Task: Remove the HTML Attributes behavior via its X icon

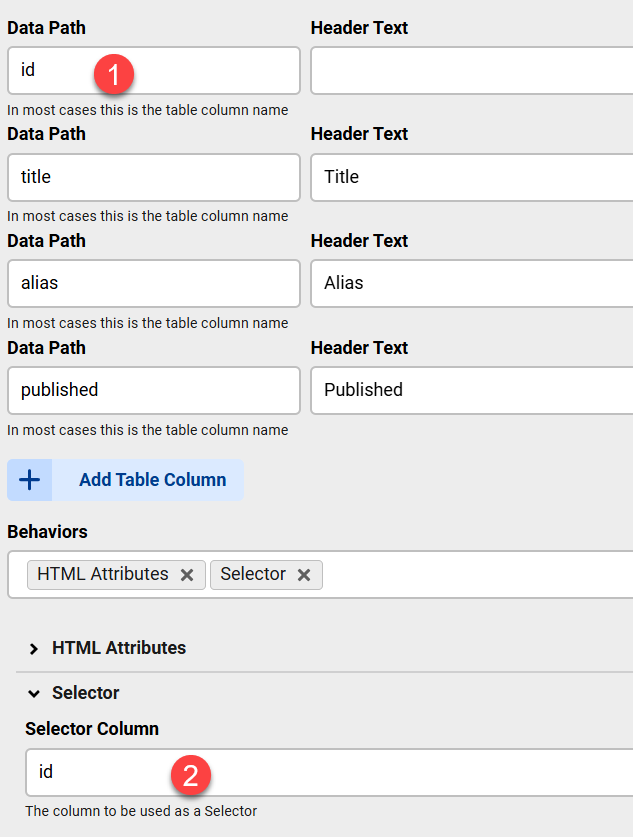Action: pos(187,574)
